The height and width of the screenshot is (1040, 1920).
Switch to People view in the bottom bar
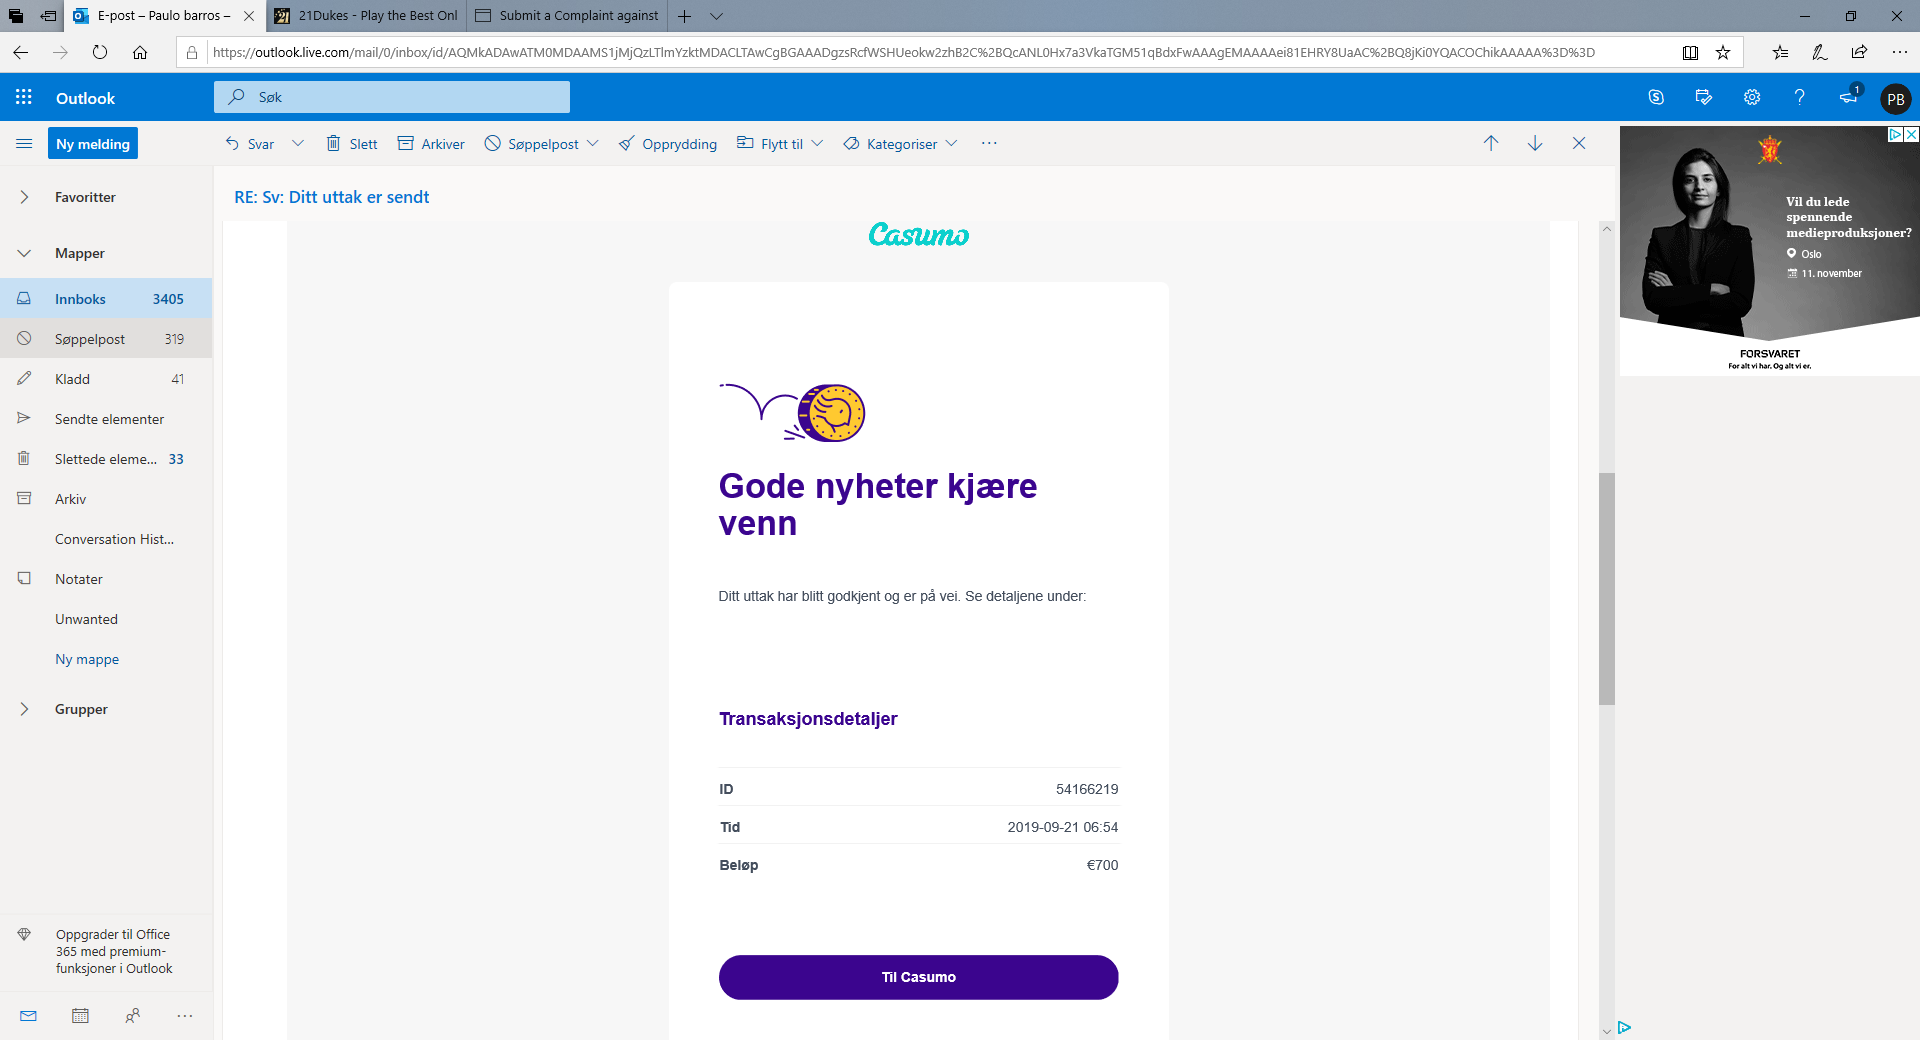[132, 1016]
